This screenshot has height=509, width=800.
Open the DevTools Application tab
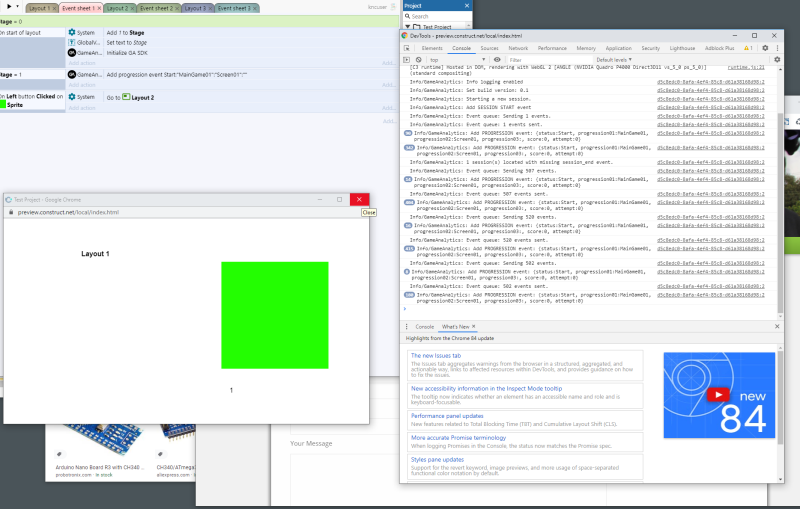click(x=618, y=48)
